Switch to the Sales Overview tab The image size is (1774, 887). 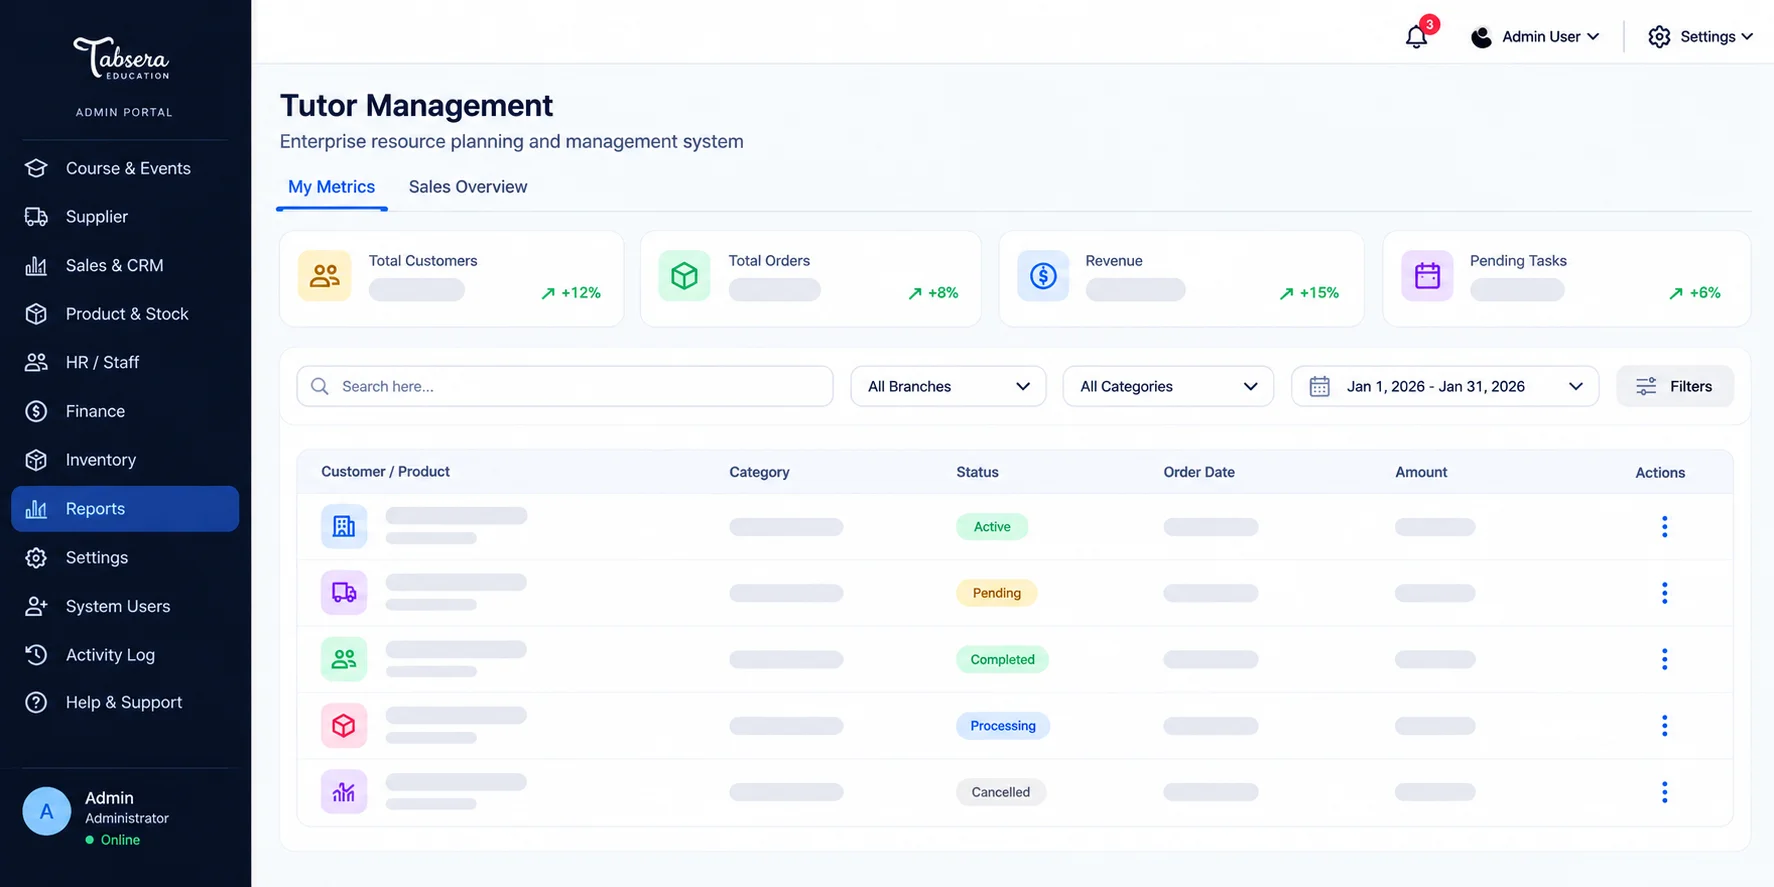coord(468,187)
